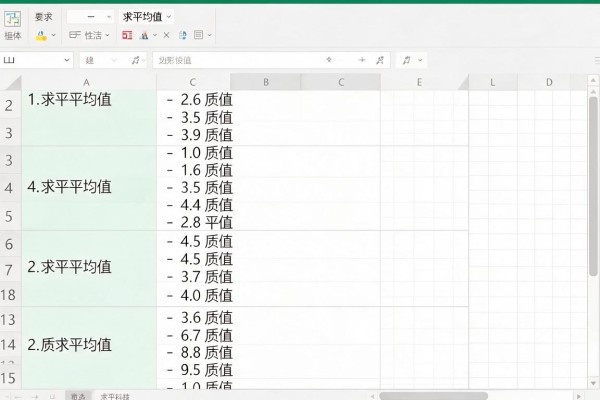This screenshot has height=400, width=600.
Task: Select column L header
Action: pyautogui.click(x=492, y=82)
